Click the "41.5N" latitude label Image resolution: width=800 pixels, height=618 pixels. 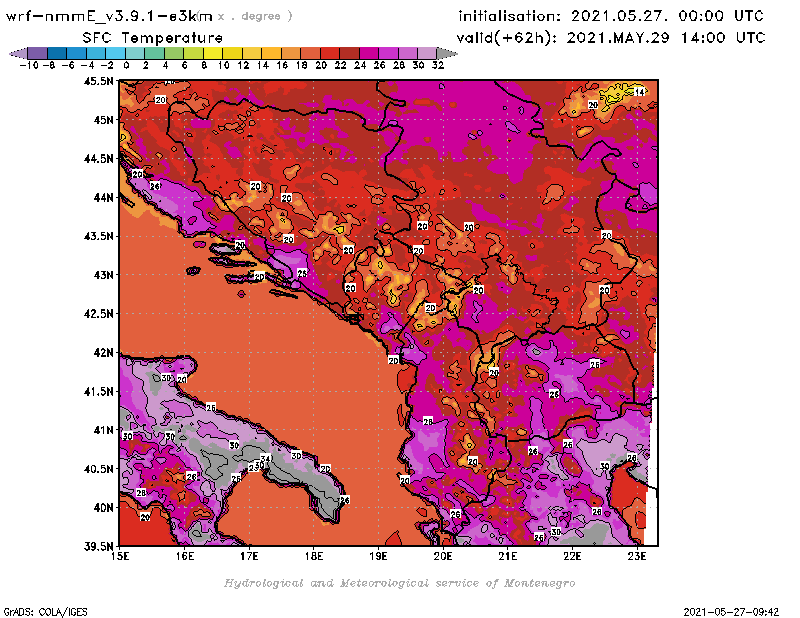tap(99, 391)
